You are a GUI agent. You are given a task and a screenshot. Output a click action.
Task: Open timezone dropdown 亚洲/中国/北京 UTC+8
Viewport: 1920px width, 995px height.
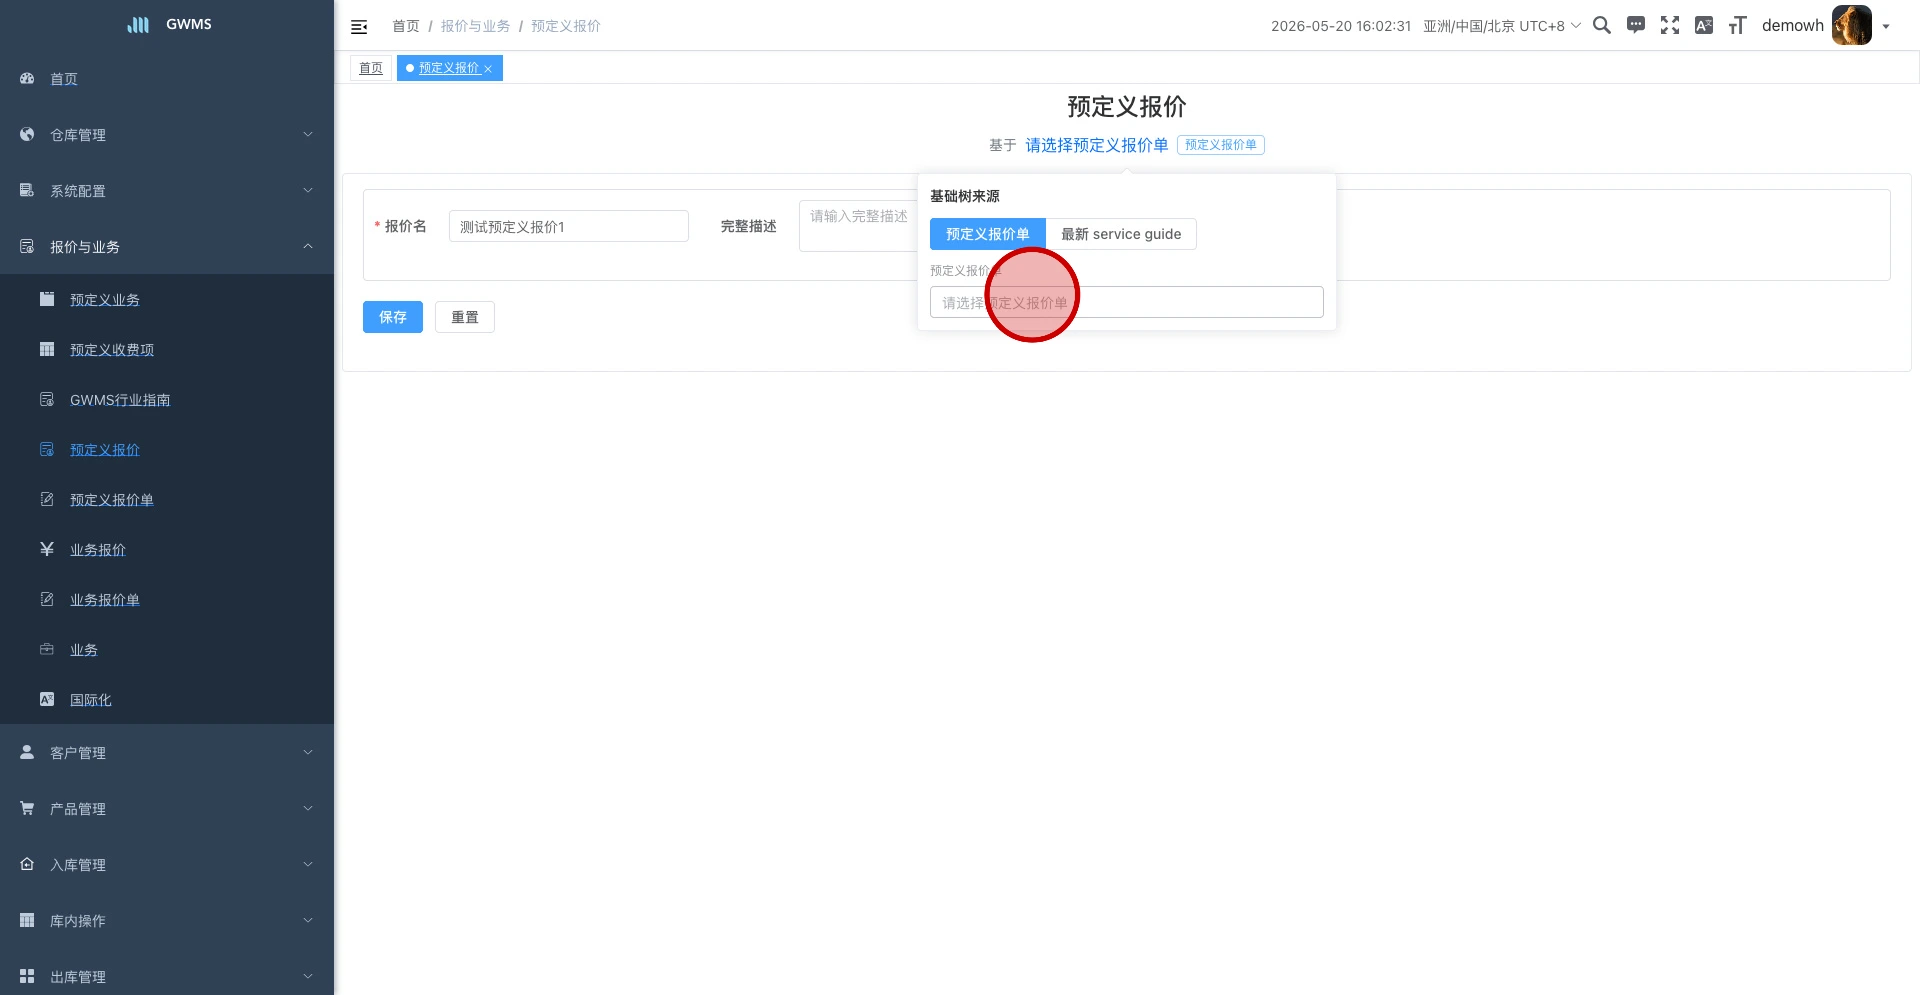1502,26
